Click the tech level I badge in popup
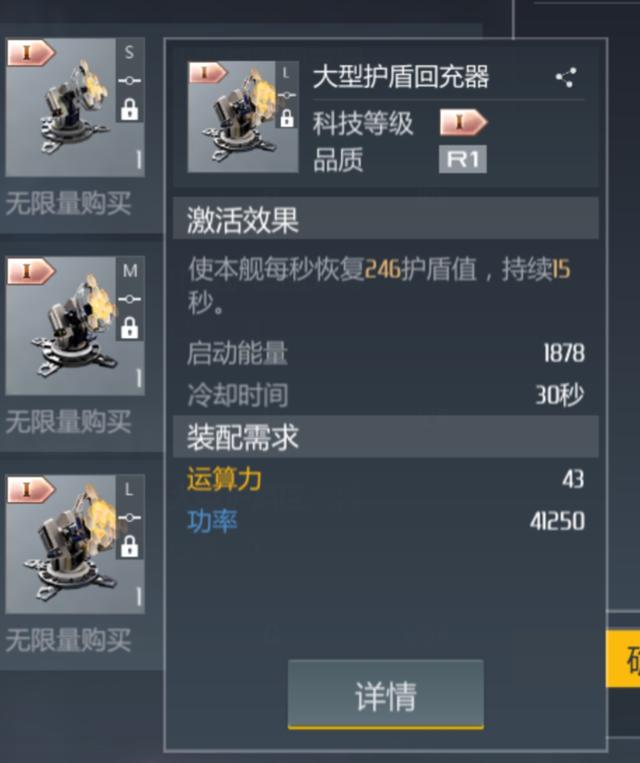Viewport: 640px width, 763px height. [x=463, y=122]
